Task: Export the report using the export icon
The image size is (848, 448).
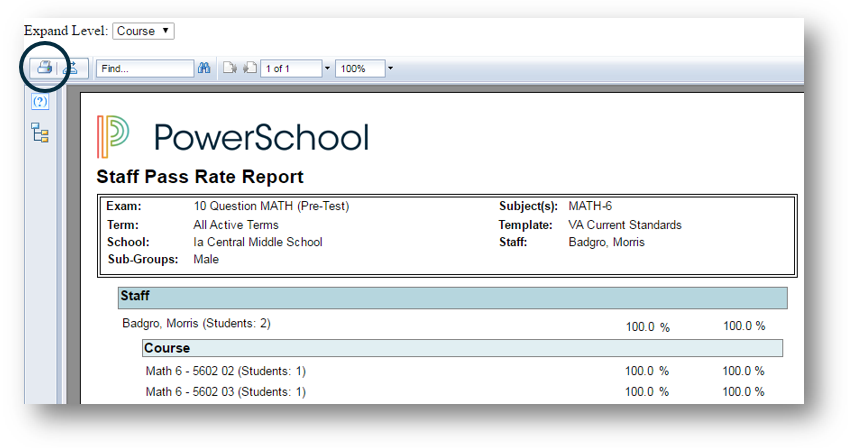Action: [x=70, y=68]
